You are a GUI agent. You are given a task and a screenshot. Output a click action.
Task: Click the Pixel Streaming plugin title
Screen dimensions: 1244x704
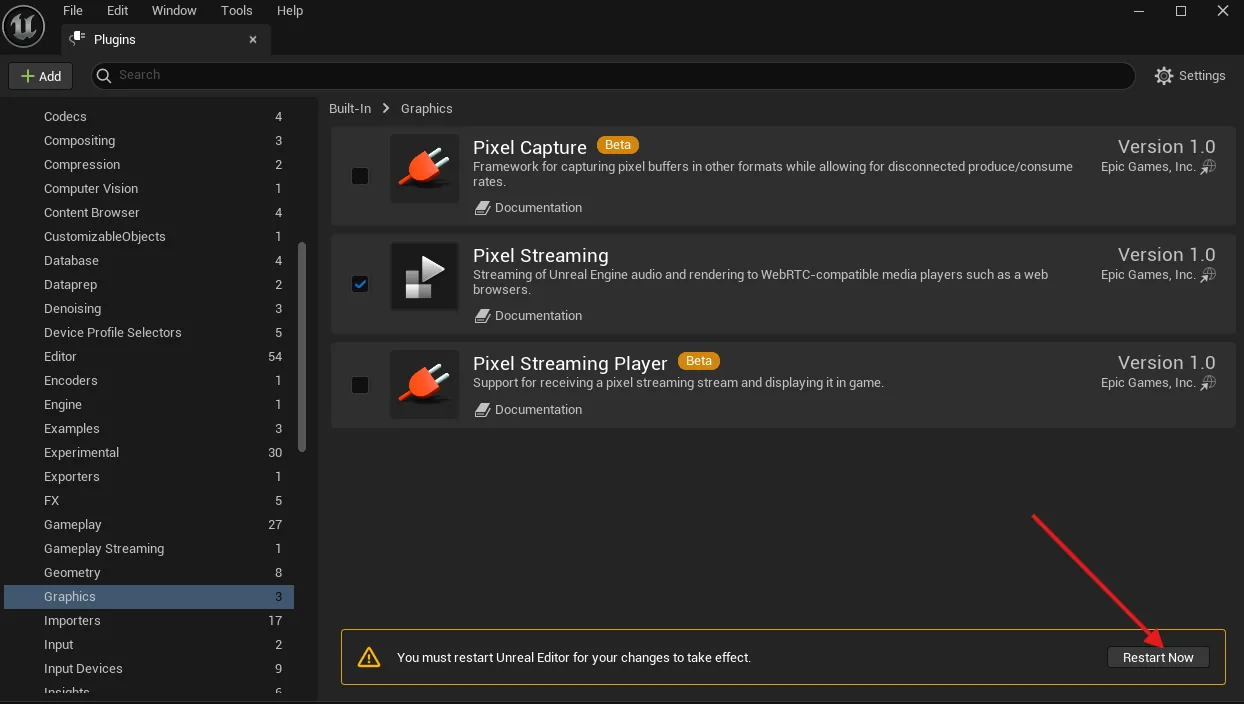[x=541, y=256]
